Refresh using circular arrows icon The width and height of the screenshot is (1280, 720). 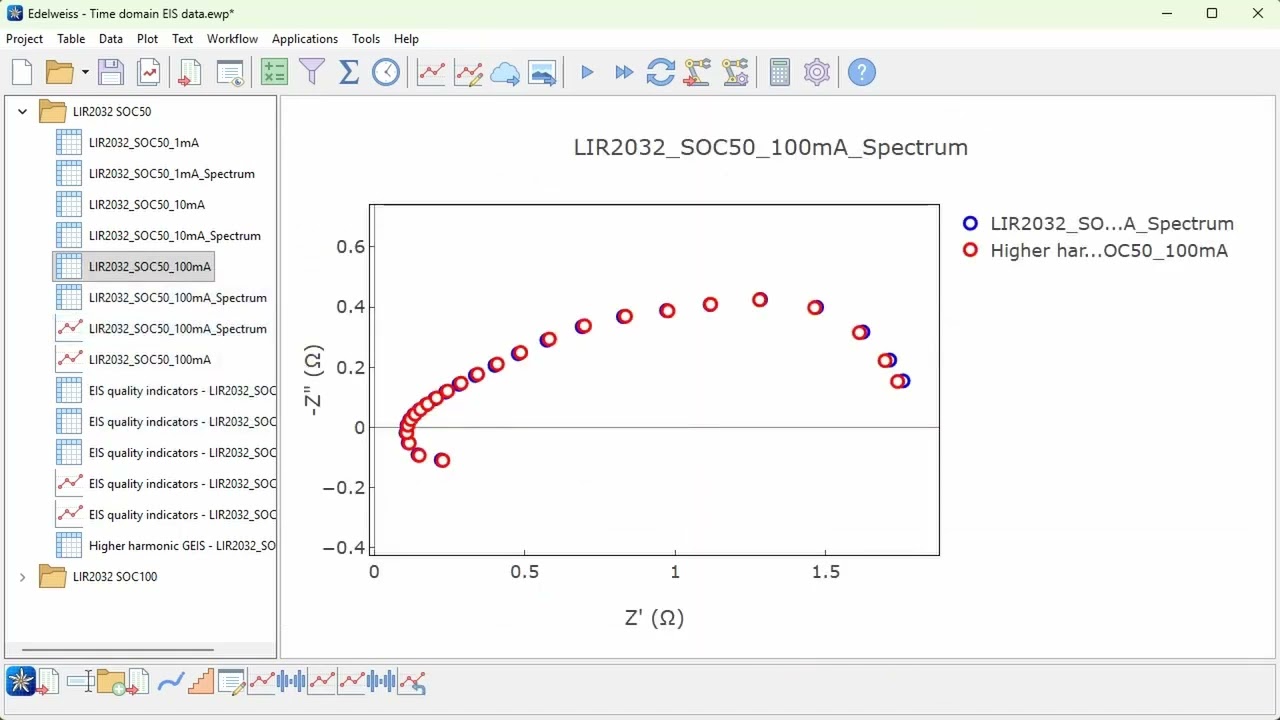coord(661,72)
